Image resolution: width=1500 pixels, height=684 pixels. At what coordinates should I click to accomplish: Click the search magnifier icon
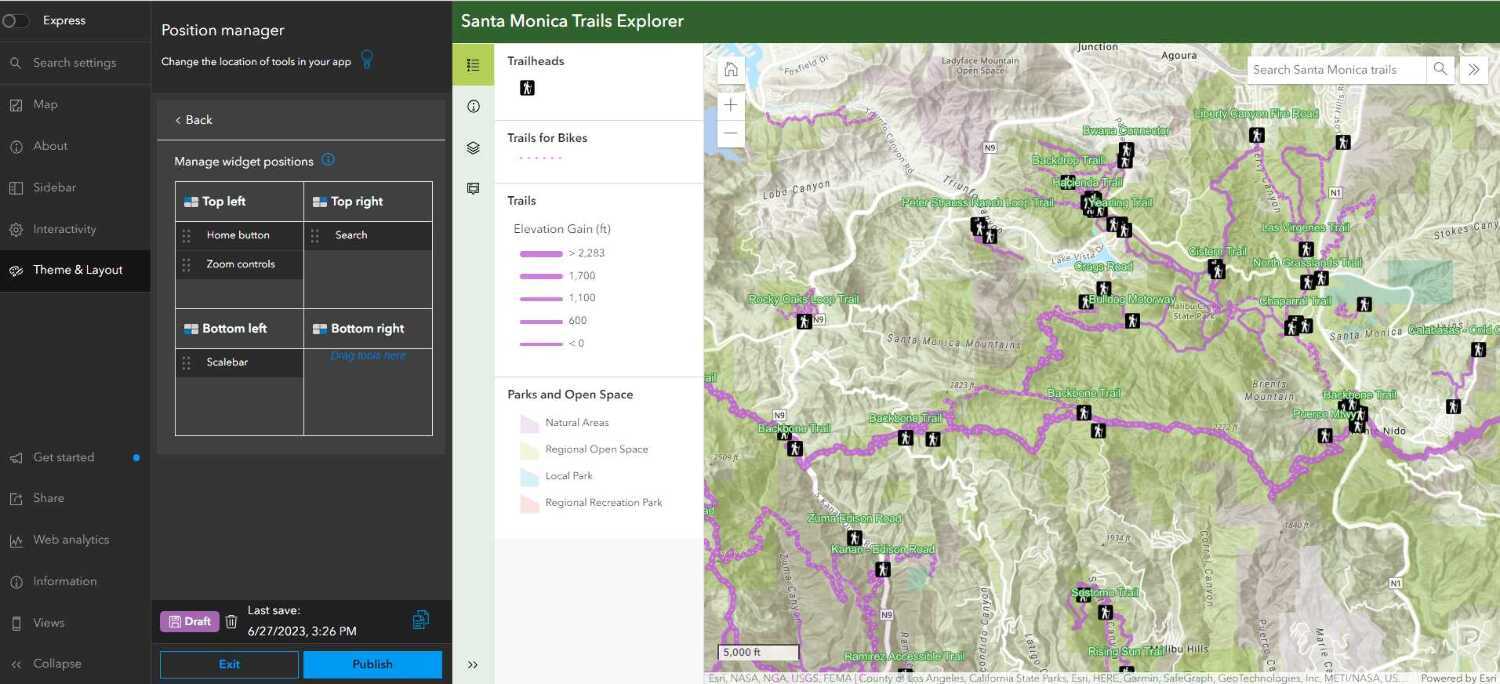click(x=1440, y=69)
